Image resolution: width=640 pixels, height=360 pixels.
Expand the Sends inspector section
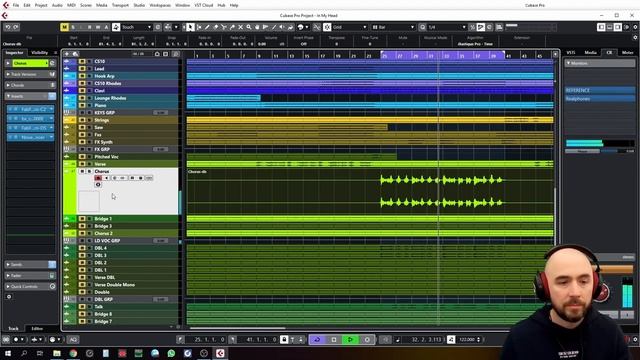[30, 264]
